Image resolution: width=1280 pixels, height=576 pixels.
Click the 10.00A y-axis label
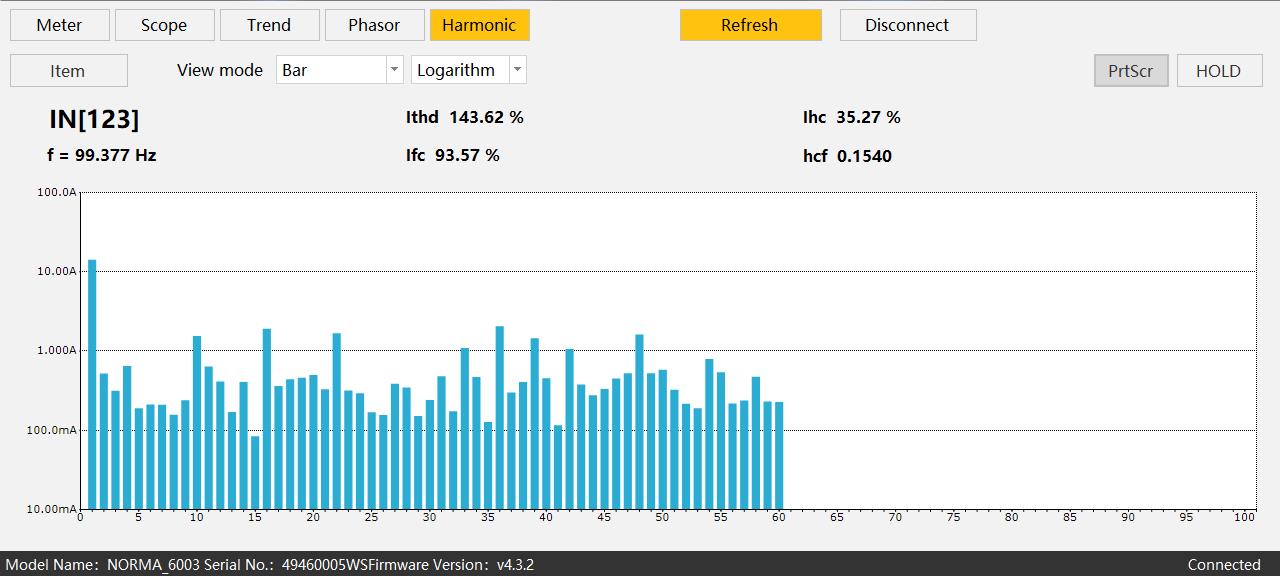(x=57, y=271)
